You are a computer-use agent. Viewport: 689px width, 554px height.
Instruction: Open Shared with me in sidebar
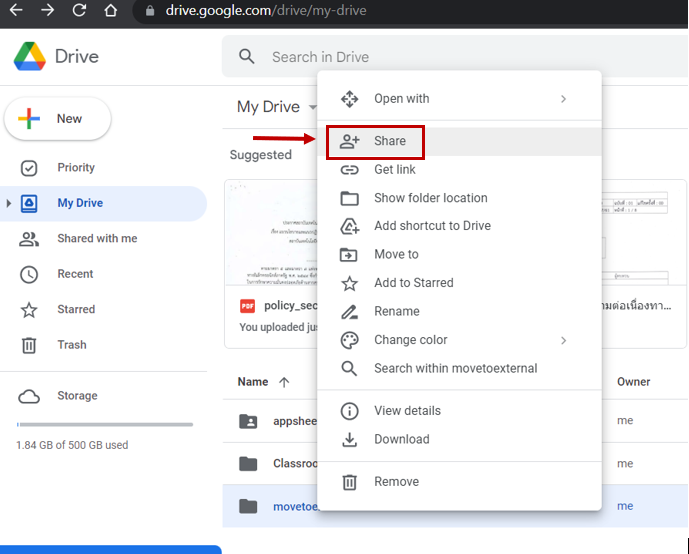tap(97, 239)
